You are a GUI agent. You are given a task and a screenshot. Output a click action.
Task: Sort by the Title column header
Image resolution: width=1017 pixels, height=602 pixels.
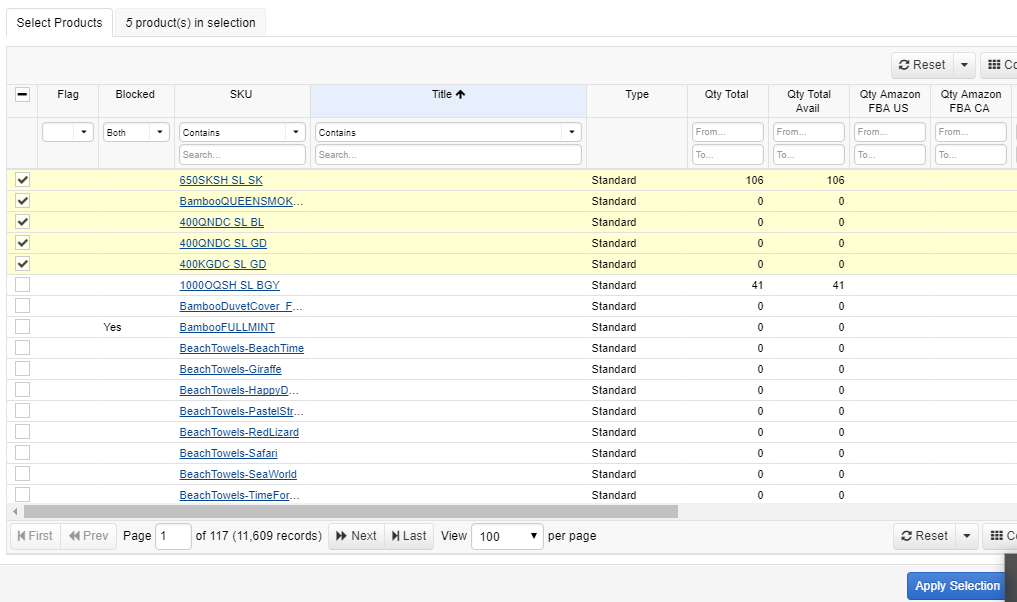448,95
